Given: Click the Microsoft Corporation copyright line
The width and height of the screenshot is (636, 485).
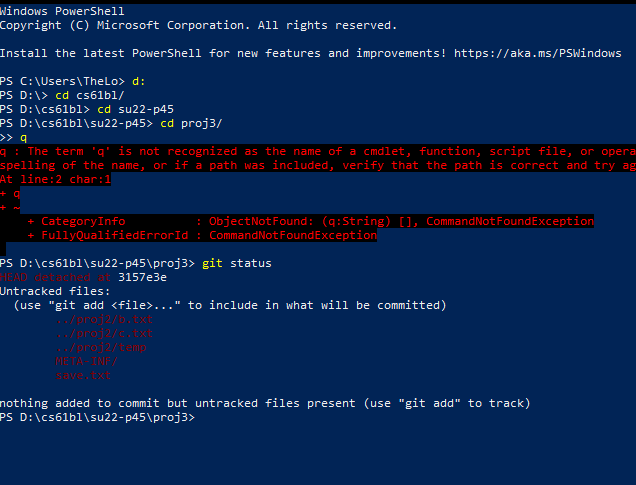Looking at the screenshot, I should [x=198, y=24].
